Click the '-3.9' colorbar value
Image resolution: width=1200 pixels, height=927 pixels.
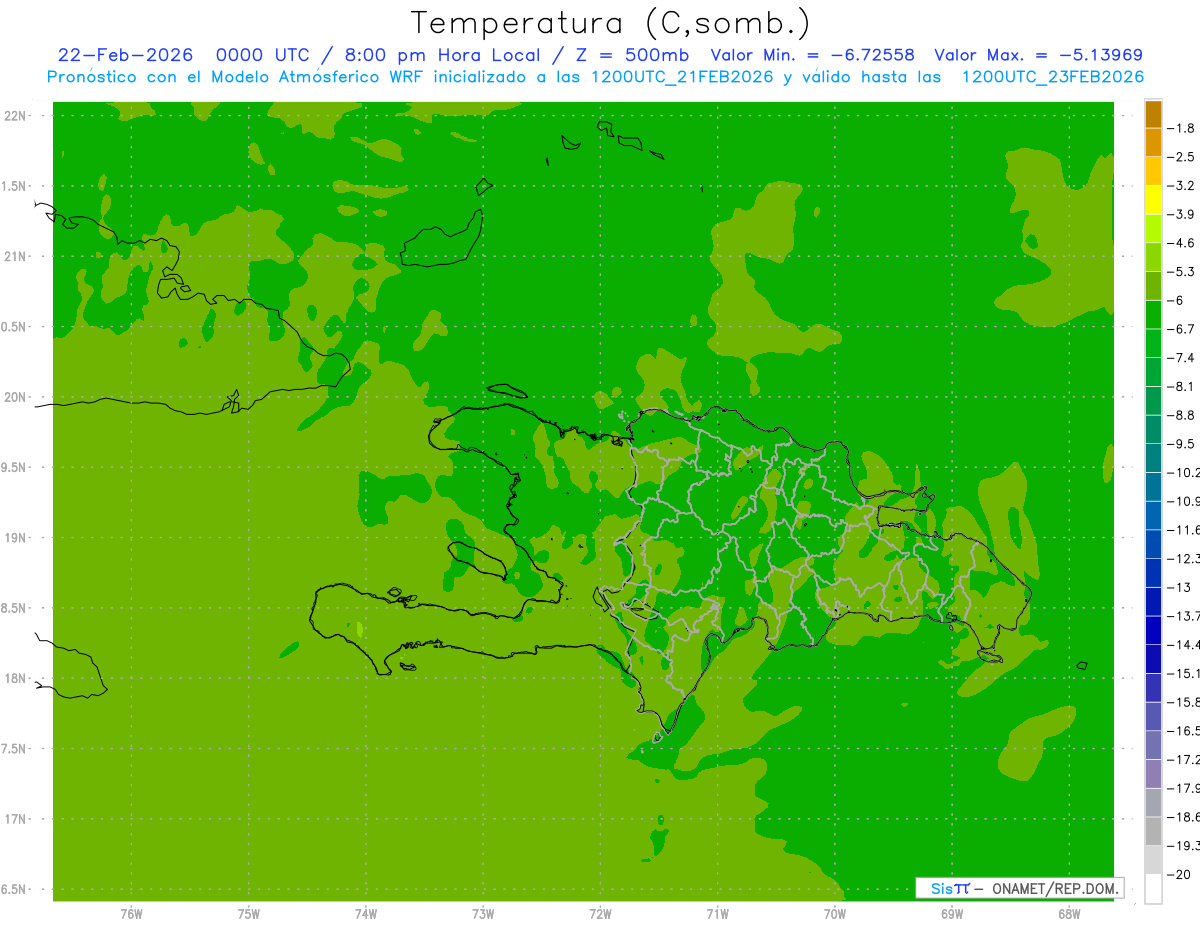(1181, 214)
